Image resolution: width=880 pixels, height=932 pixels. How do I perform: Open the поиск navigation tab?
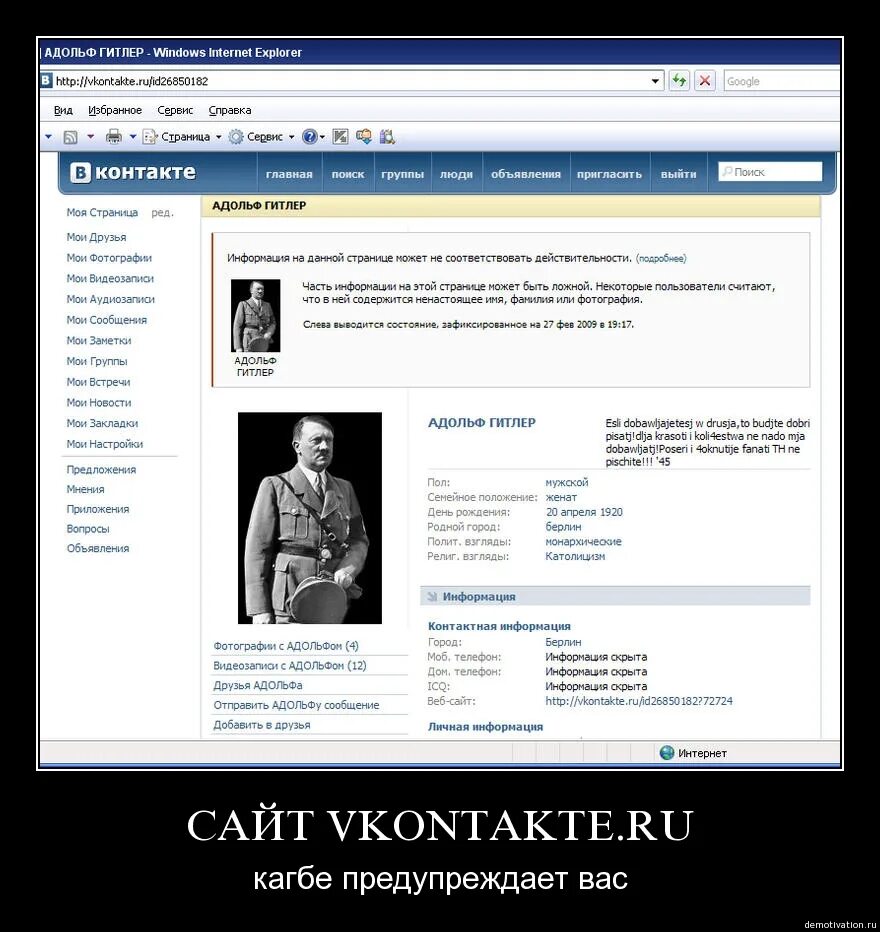348,174
